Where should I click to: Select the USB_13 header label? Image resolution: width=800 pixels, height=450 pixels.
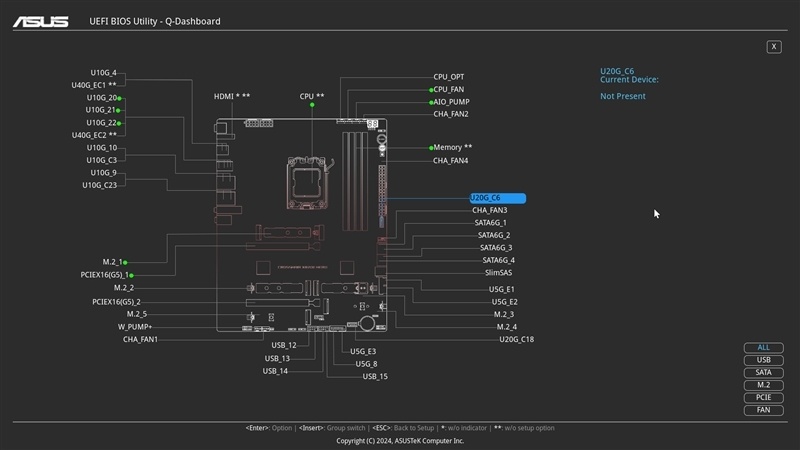277,359
